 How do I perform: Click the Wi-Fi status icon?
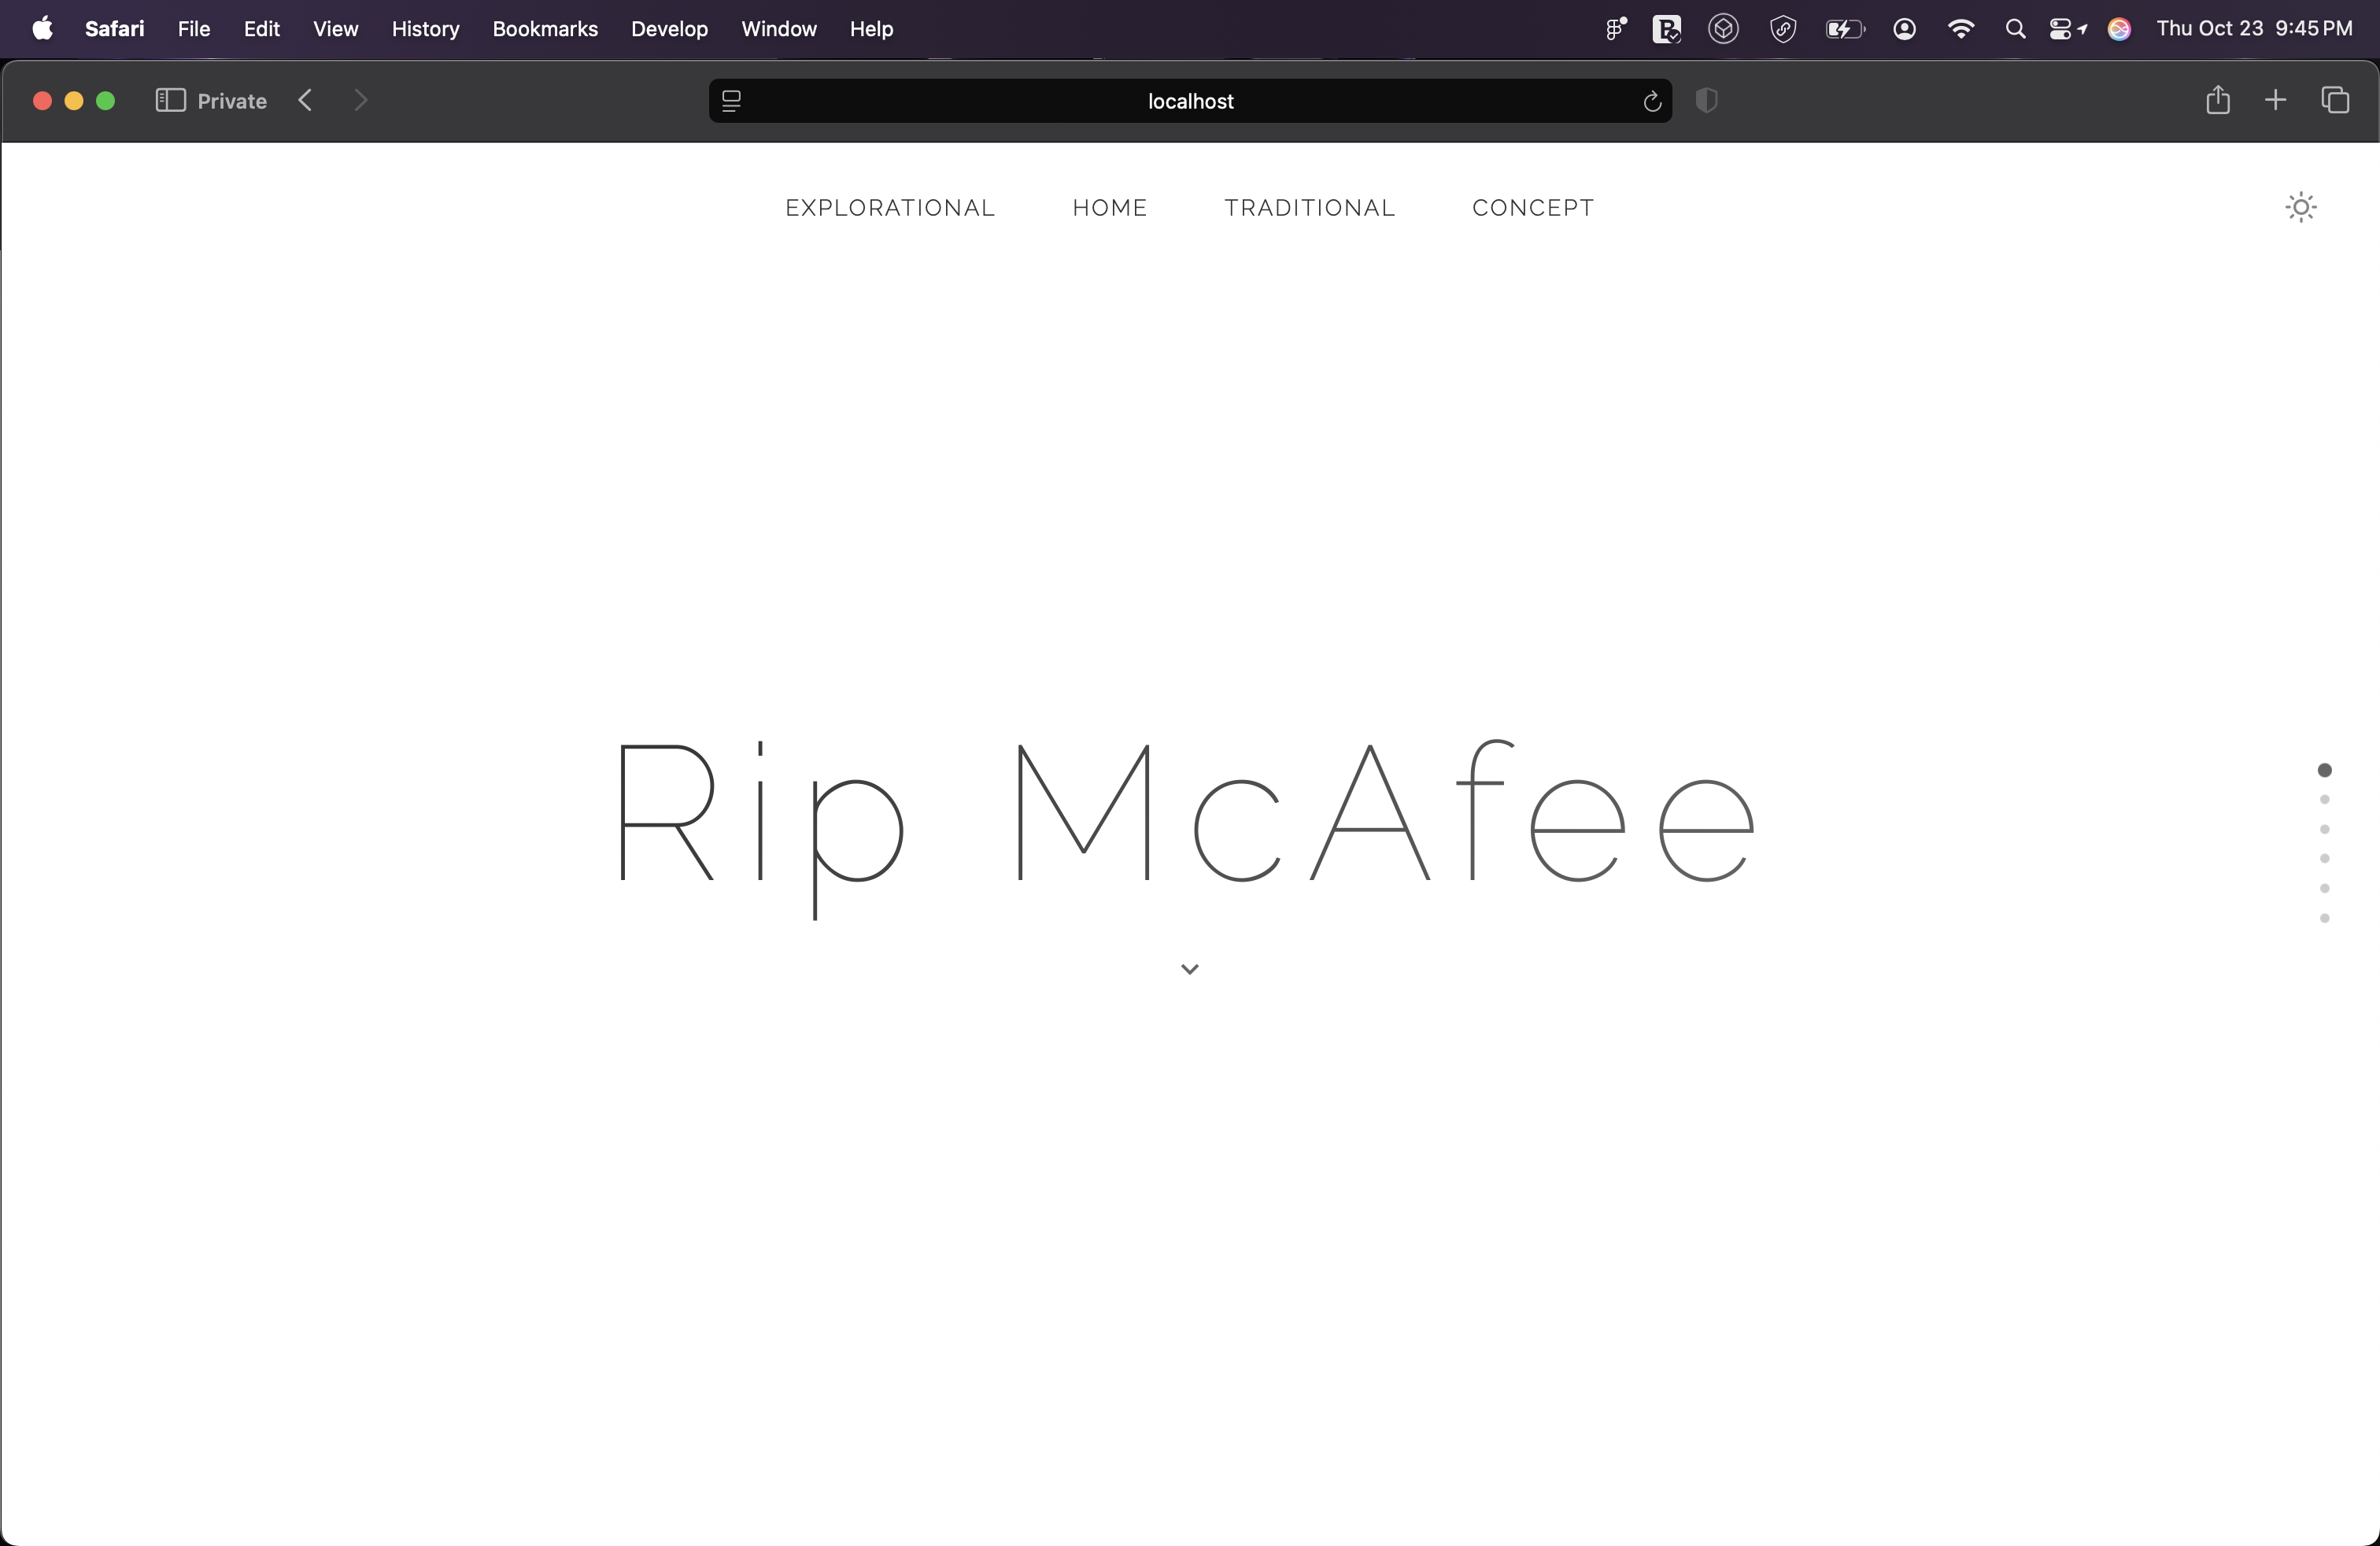point(1961,28)
